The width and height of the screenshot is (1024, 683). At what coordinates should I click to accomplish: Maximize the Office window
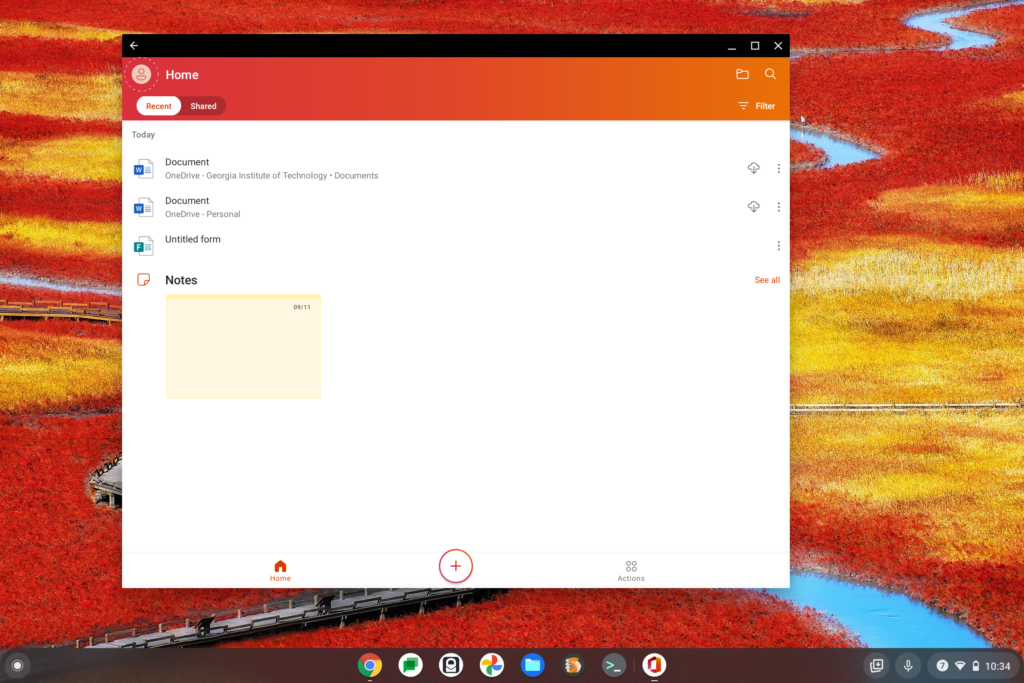[755, 46]
